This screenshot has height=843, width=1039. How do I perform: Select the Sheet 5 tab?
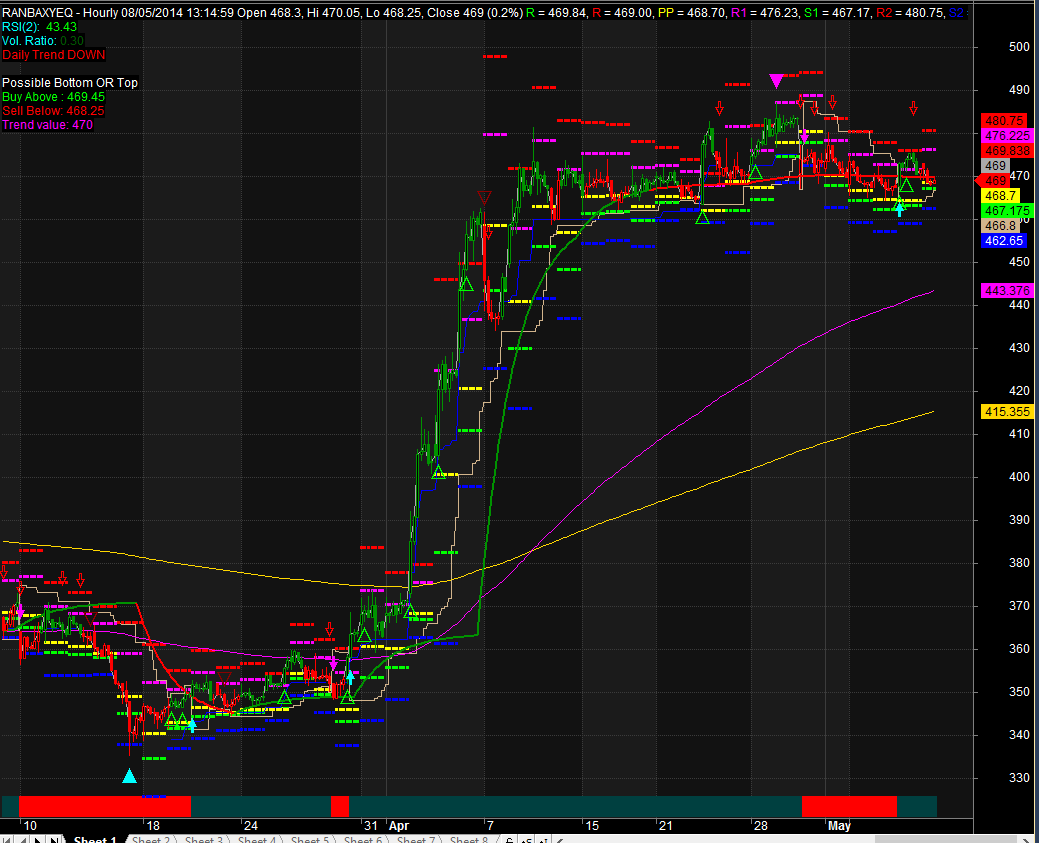click(x=310, y=839)
